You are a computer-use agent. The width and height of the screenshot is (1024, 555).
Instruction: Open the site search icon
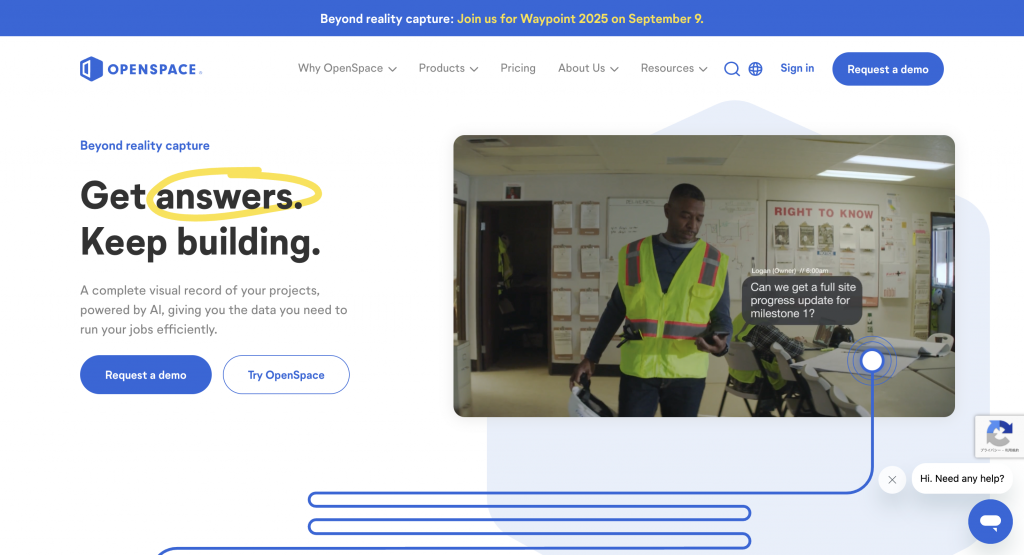(x=731, y=69)
